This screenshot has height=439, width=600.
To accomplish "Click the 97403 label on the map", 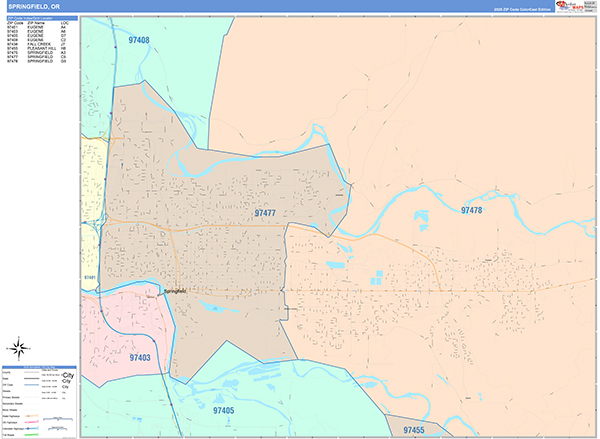I will [x=140, y=357].
